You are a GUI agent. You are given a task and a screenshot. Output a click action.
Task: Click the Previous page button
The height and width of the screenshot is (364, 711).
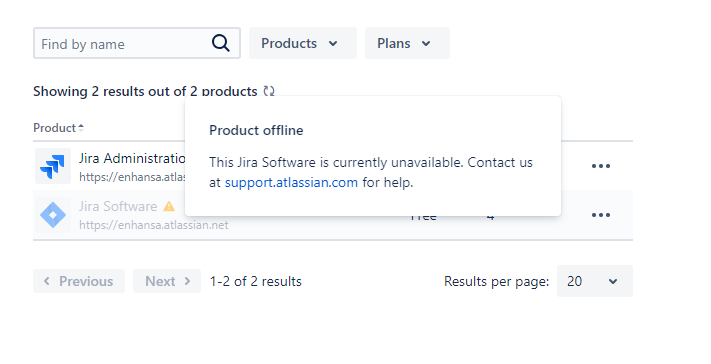coord(79,281)
